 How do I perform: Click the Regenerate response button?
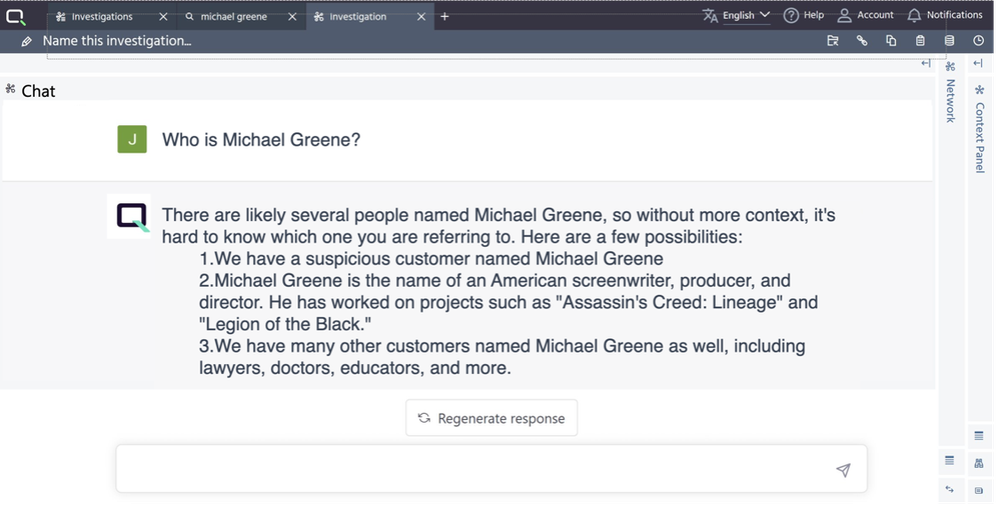491,418
